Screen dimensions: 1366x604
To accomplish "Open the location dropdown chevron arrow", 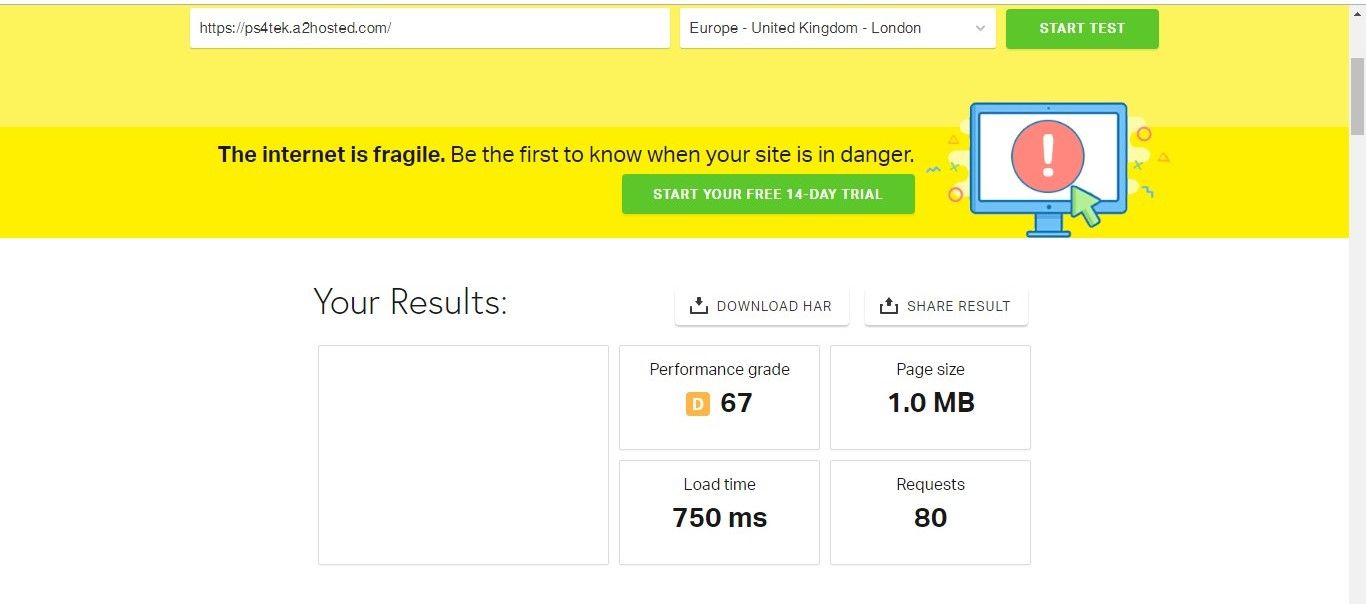I will pyautogui.click(x=980, y=29).
